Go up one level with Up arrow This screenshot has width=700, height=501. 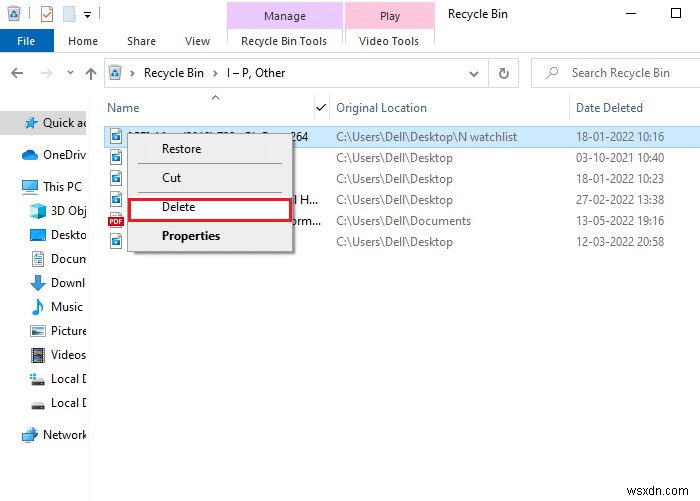pos(91,73)
